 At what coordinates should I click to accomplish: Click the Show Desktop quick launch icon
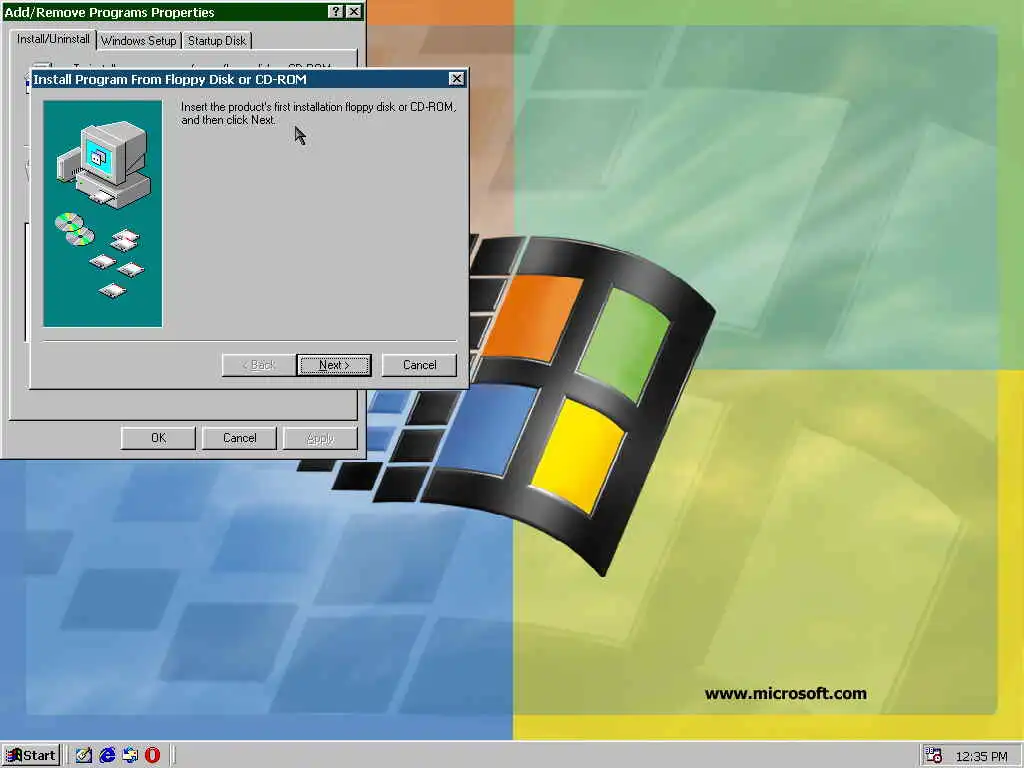point(84,756)
